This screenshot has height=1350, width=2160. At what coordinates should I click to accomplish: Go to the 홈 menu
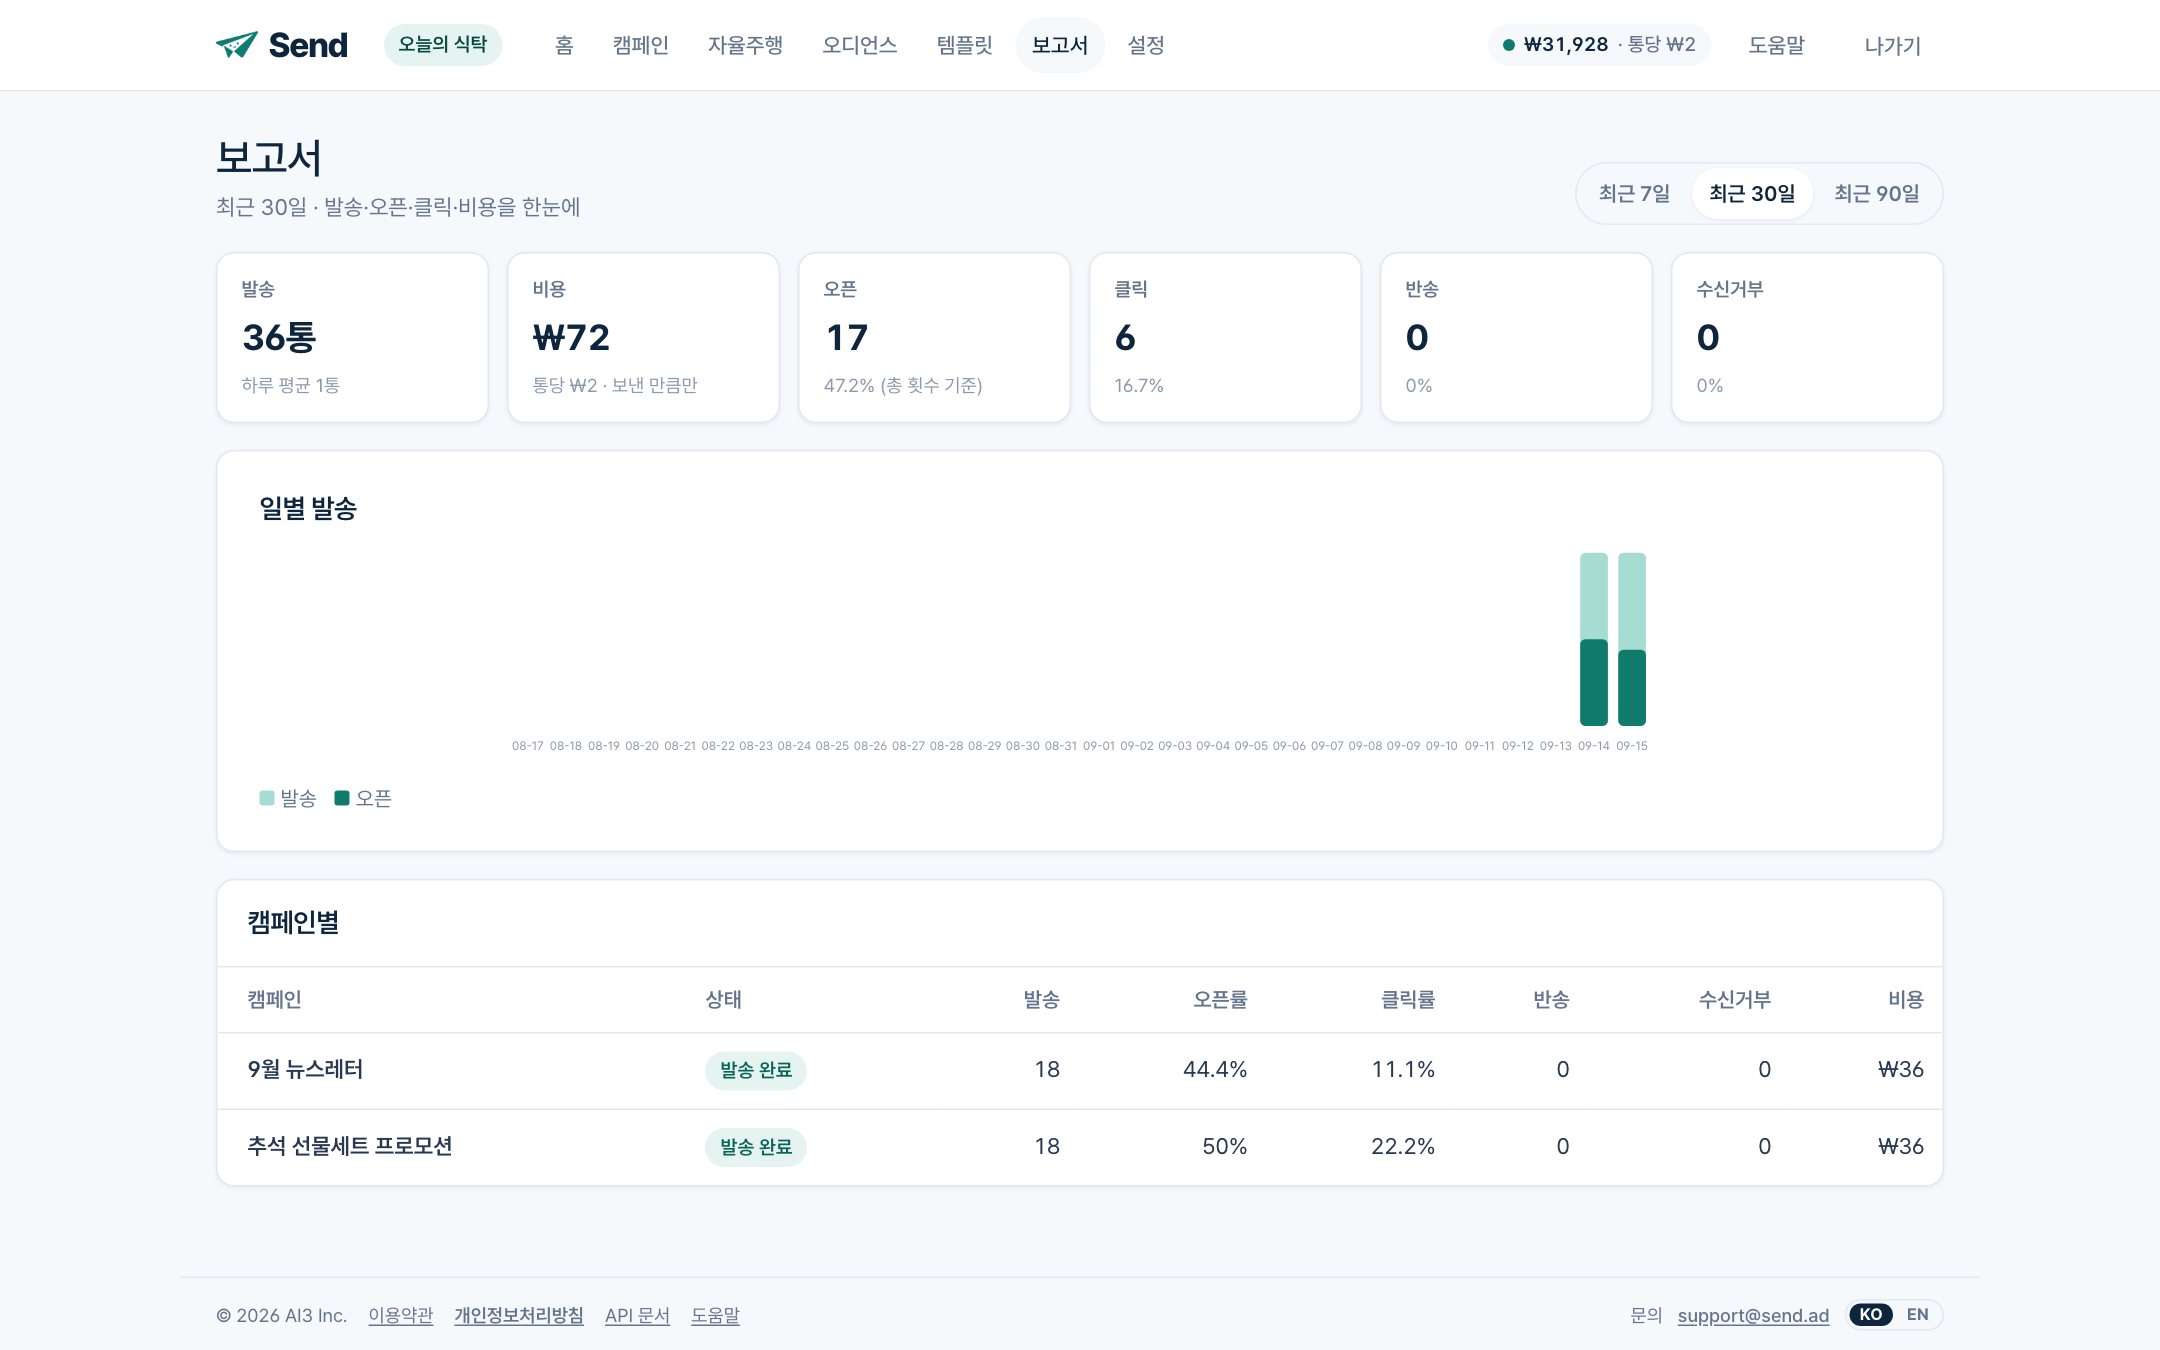[564, 45]
